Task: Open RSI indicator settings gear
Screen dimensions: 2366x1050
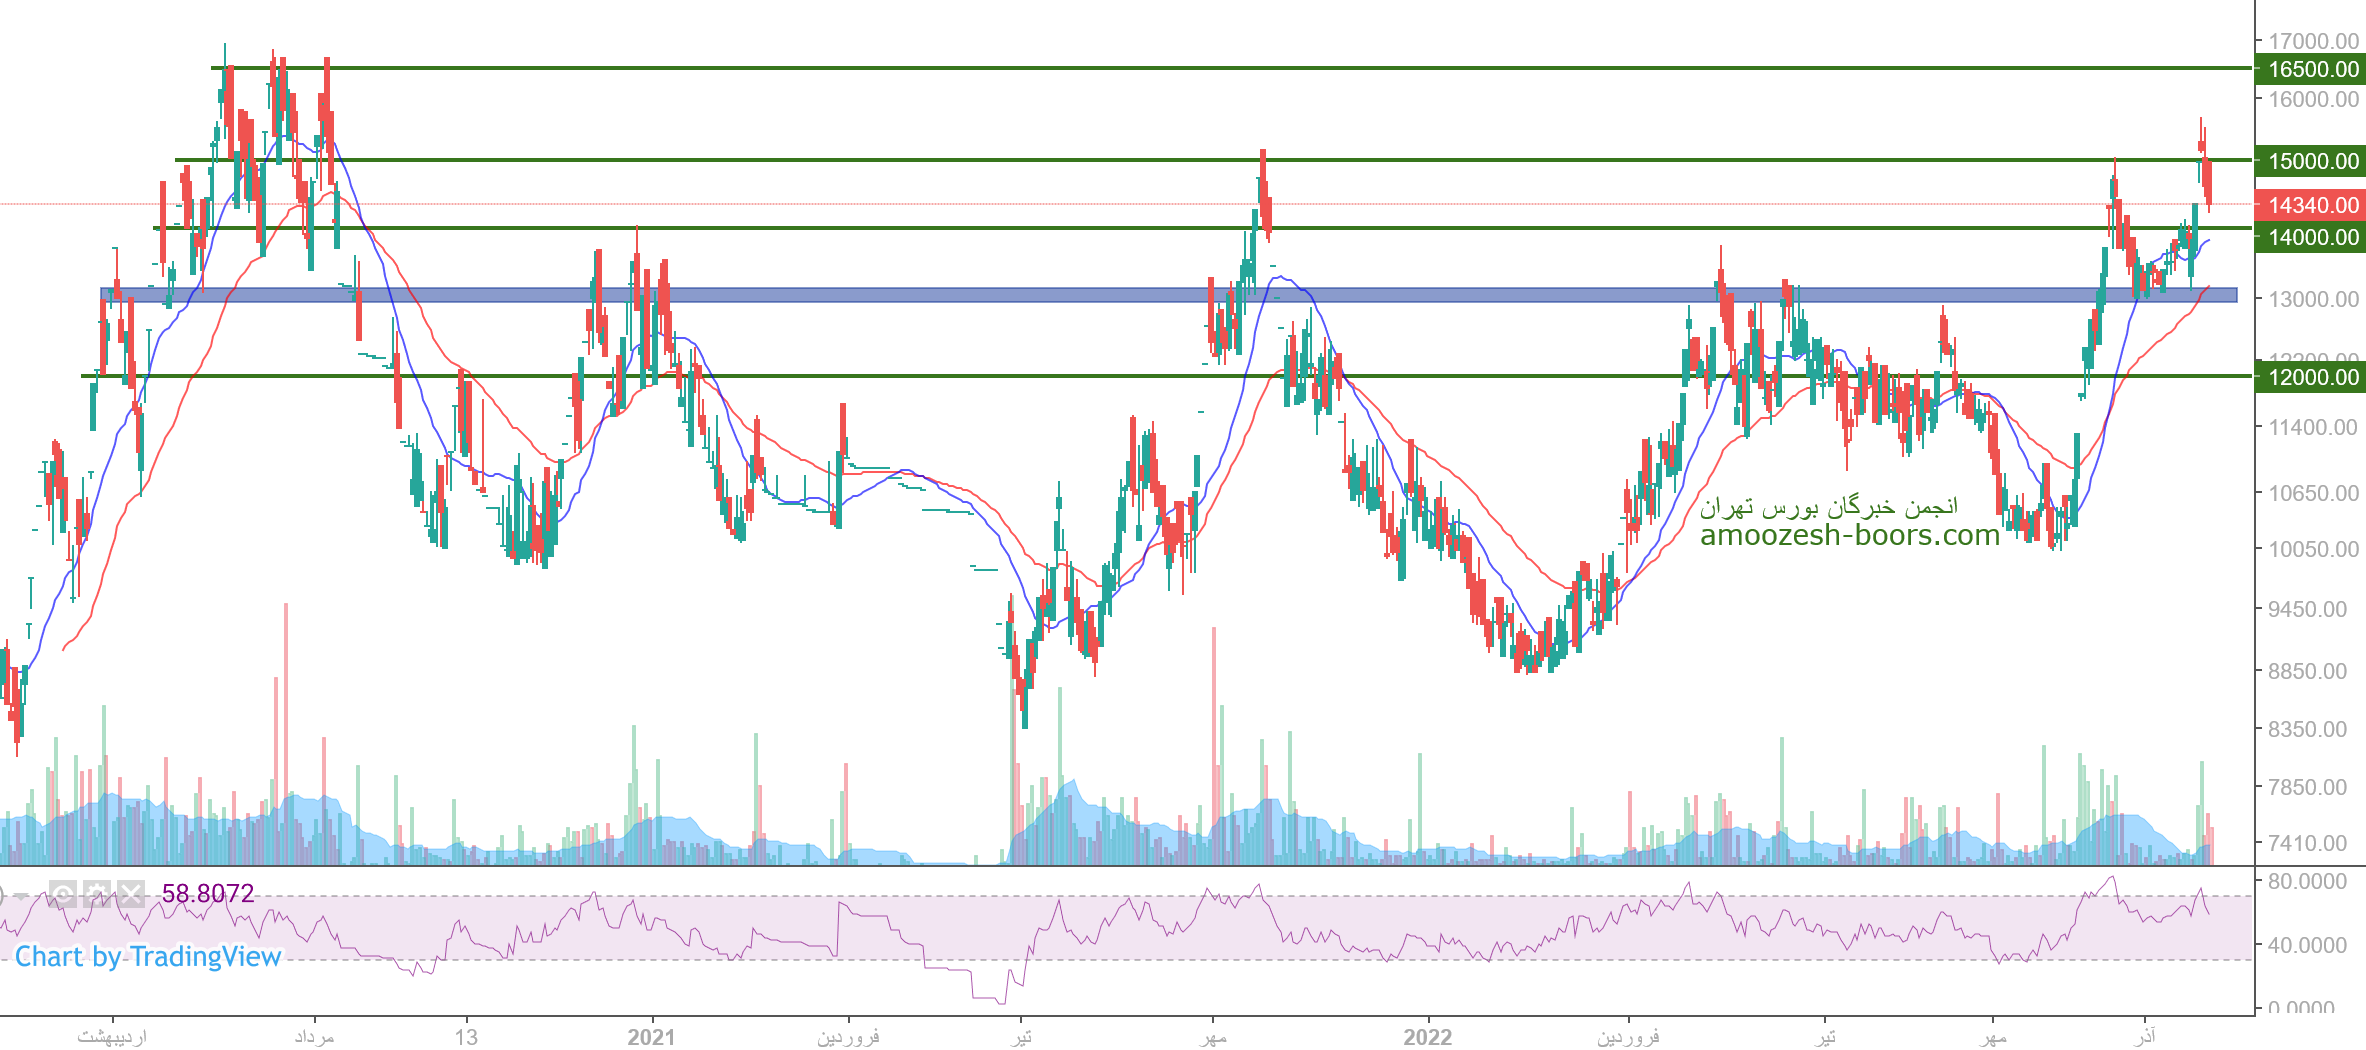Action: [97, 893]
